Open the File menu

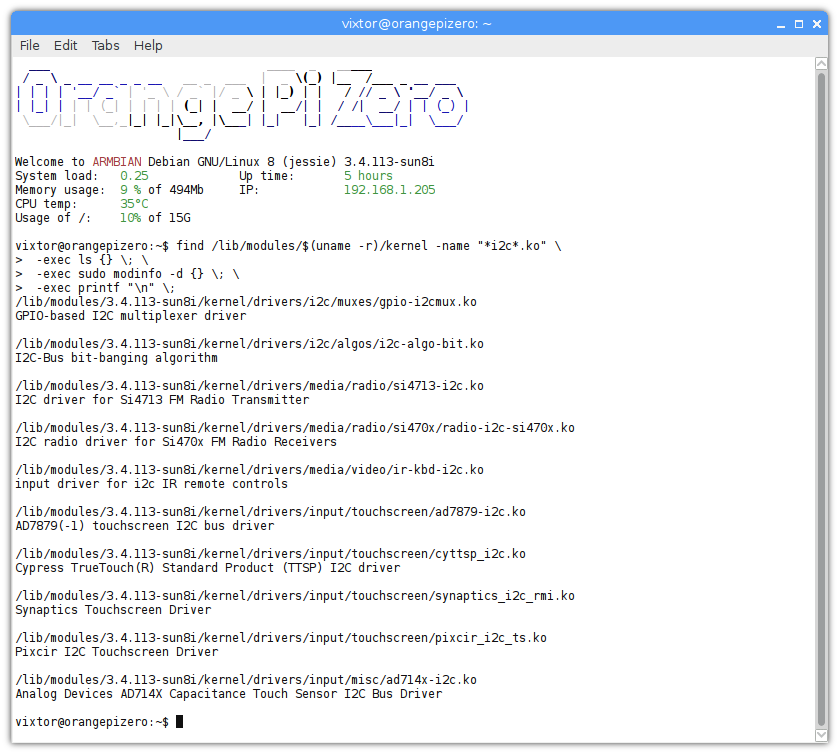[29, 45]
